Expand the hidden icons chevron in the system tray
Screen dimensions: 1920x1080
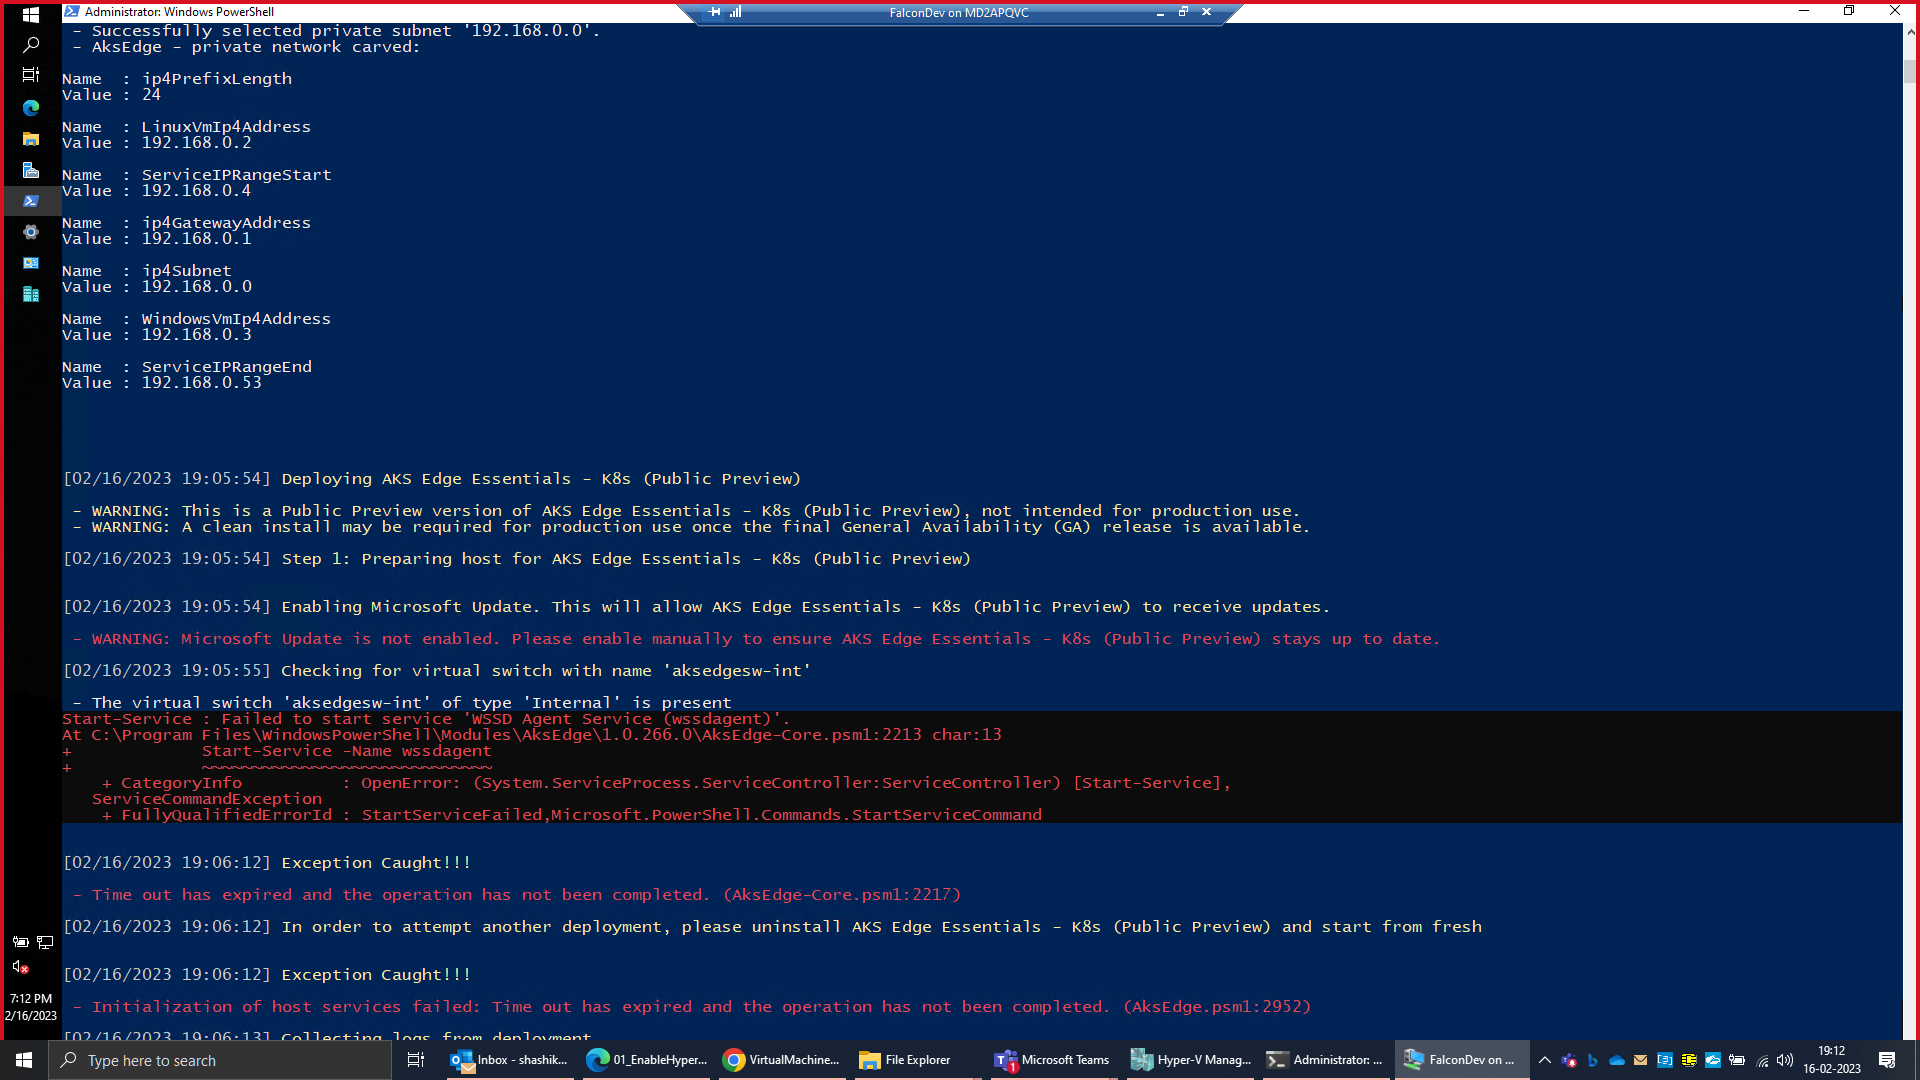coord(1545,1060)
